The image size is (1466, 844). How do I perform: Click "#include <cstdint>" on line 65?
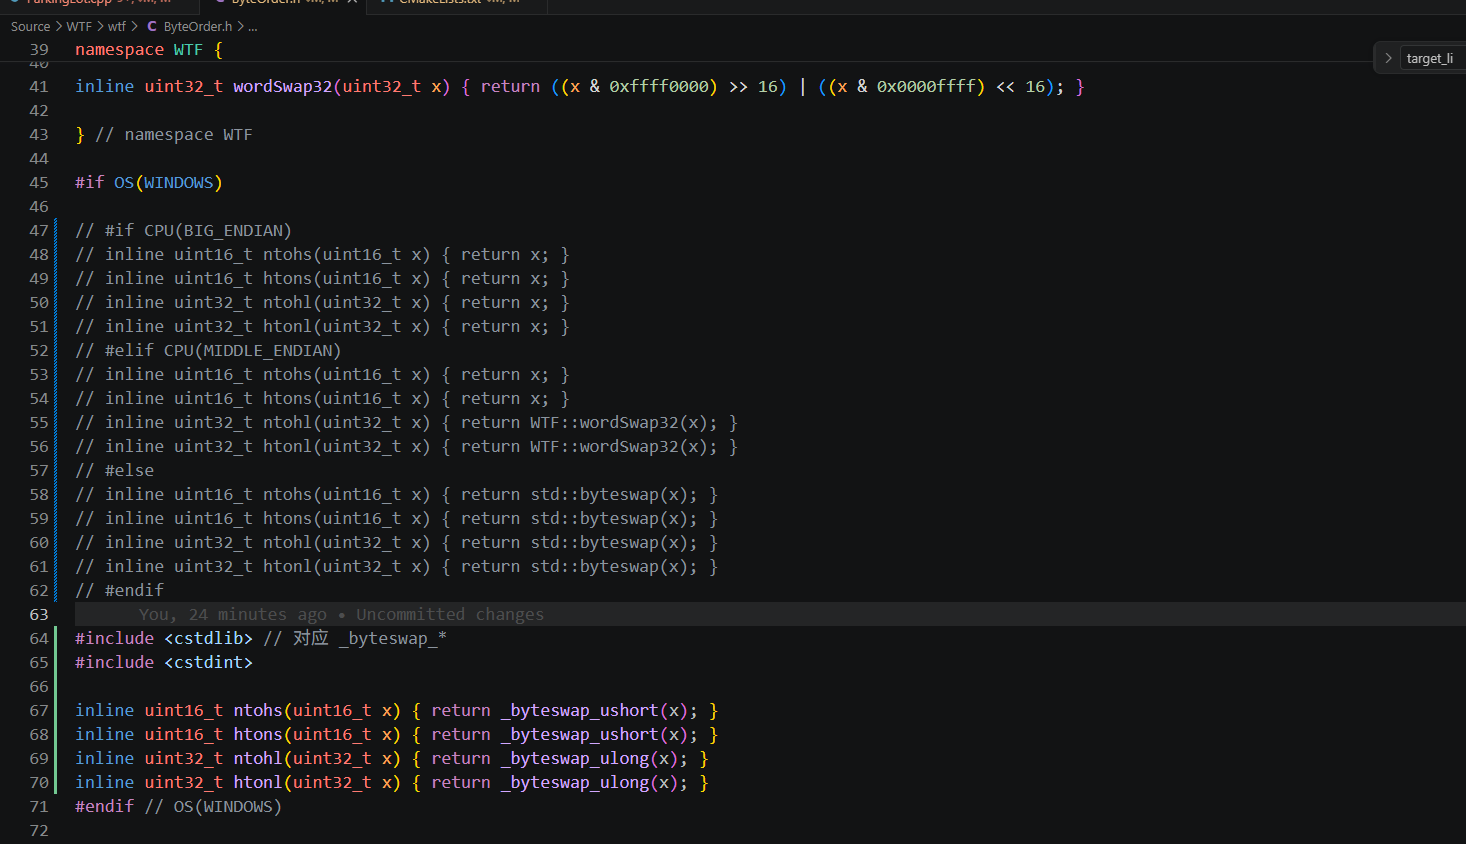[164, 663]
